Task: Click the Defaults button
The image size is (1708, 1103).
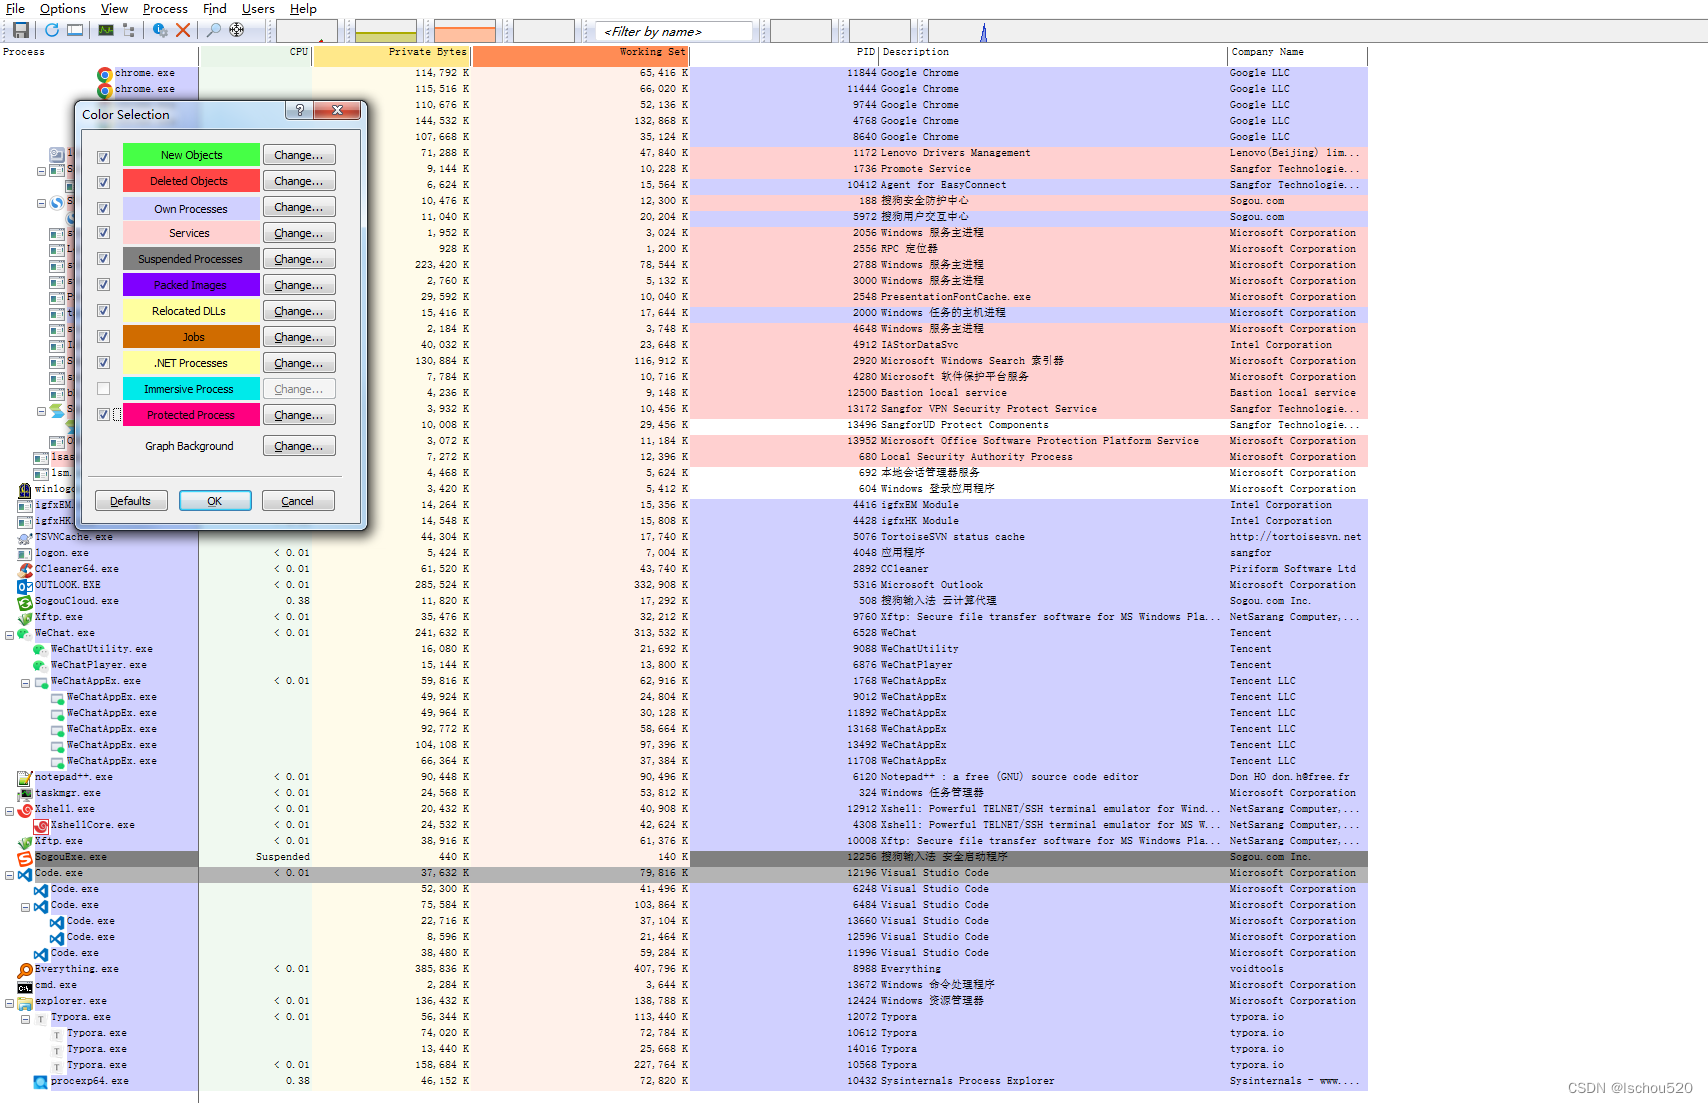Action: click(x=131, y=501)
